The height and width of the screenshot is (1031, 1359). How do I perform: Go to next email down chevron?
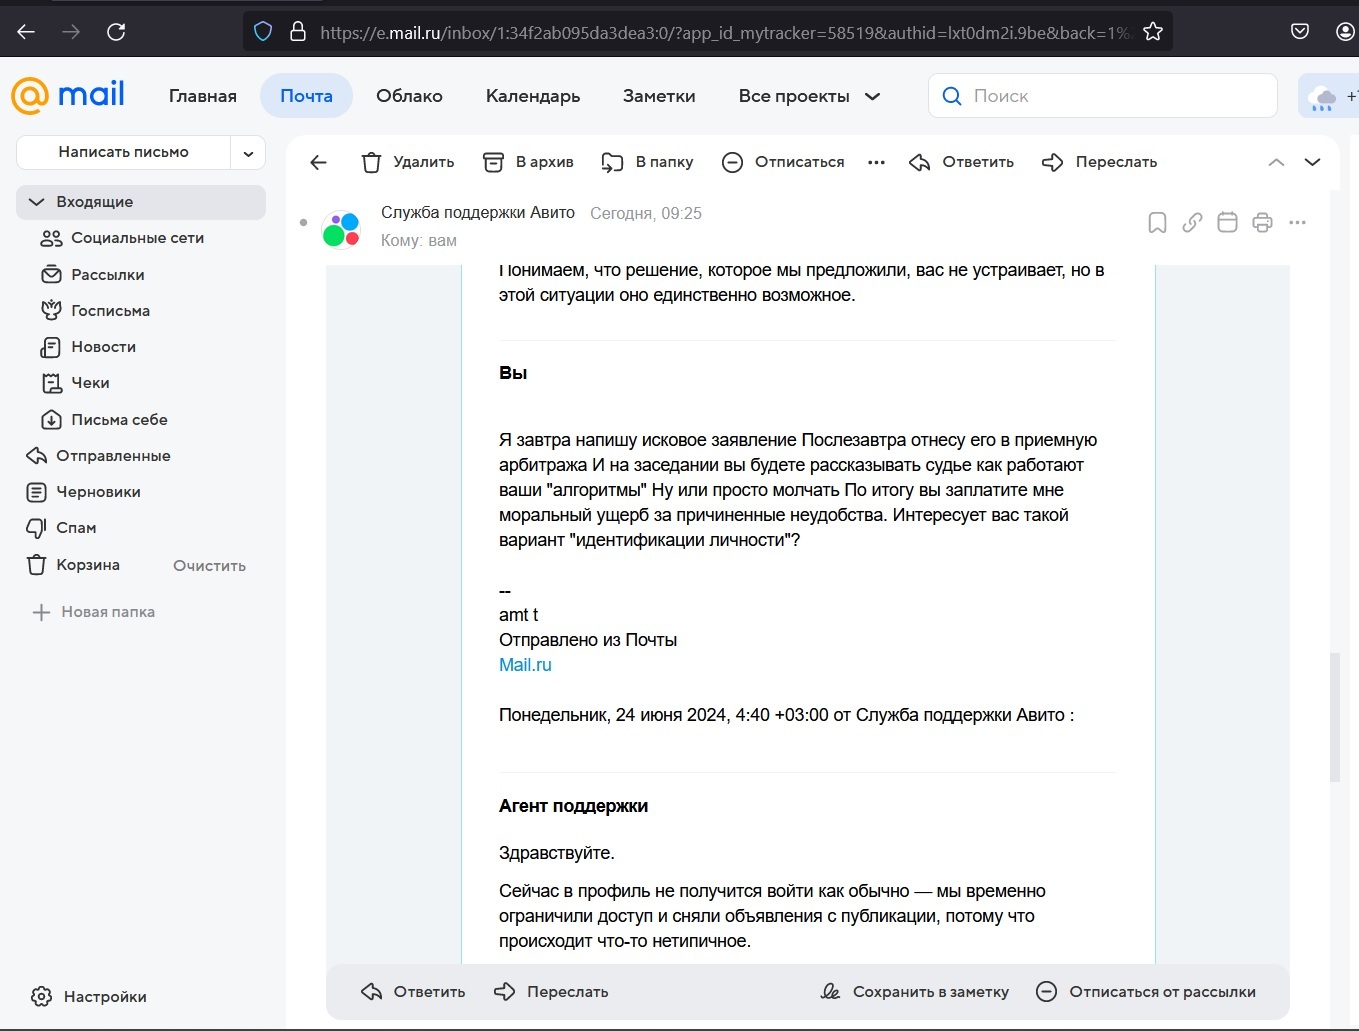(x=1312, y=162)
